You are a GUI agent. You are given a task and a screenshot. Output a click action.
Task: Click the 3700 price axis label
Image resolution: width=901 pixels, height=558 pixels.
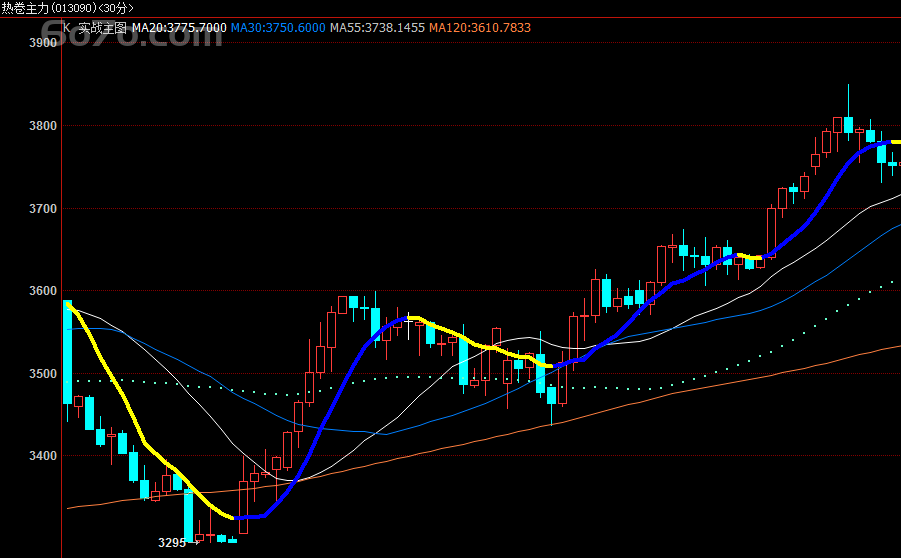click(43, 209)
